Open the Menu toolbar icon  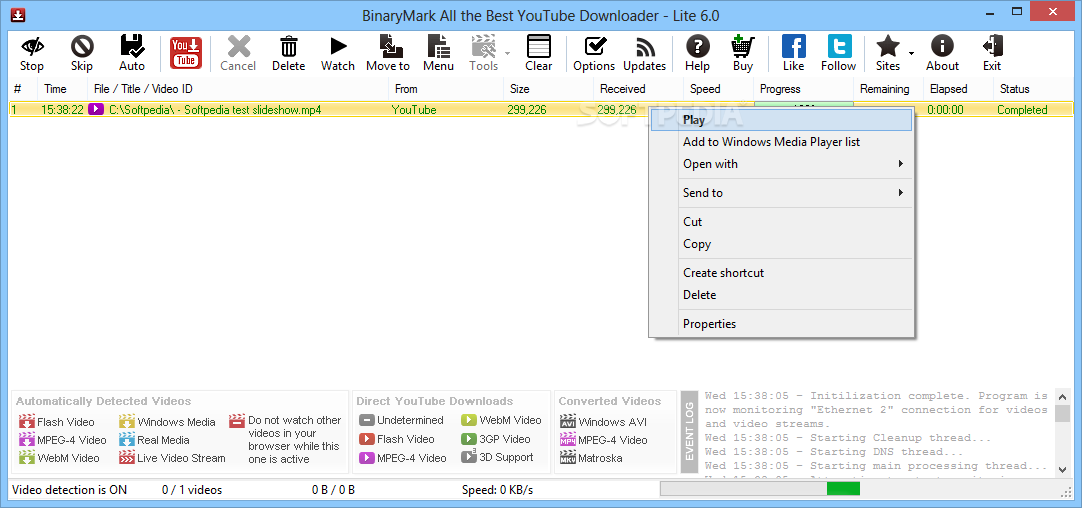click(x=438, y=47)
